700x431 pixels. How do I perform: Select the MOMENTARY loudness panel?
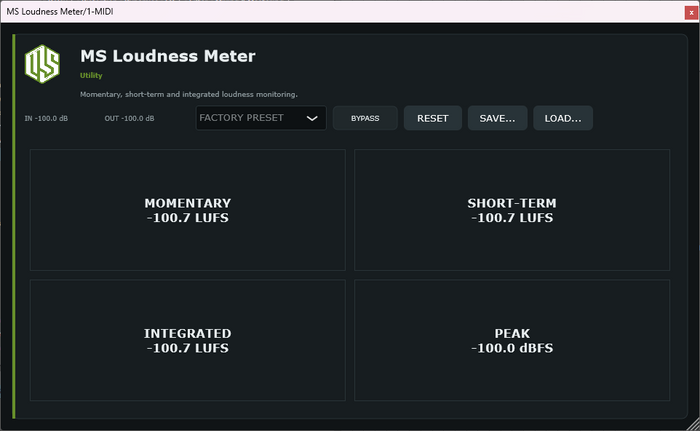[188, 210]
